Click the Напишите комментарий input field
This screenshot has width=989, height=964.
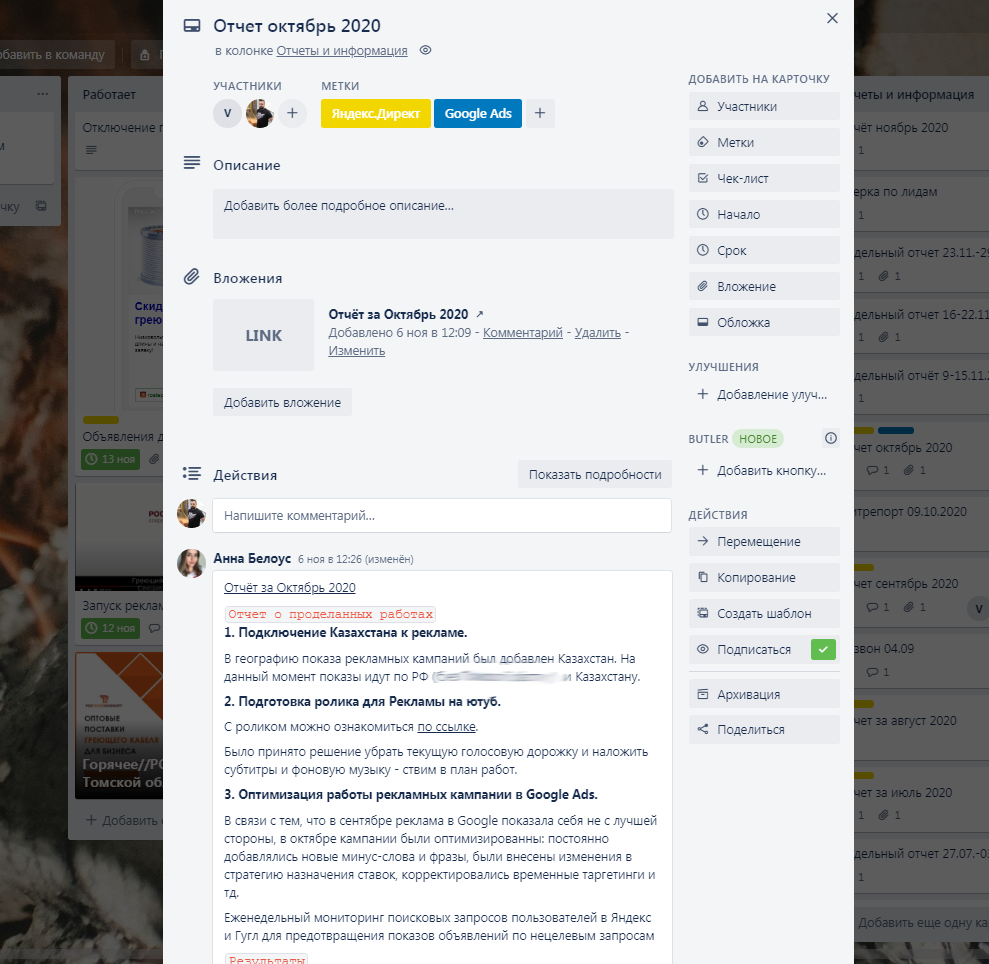442,515
